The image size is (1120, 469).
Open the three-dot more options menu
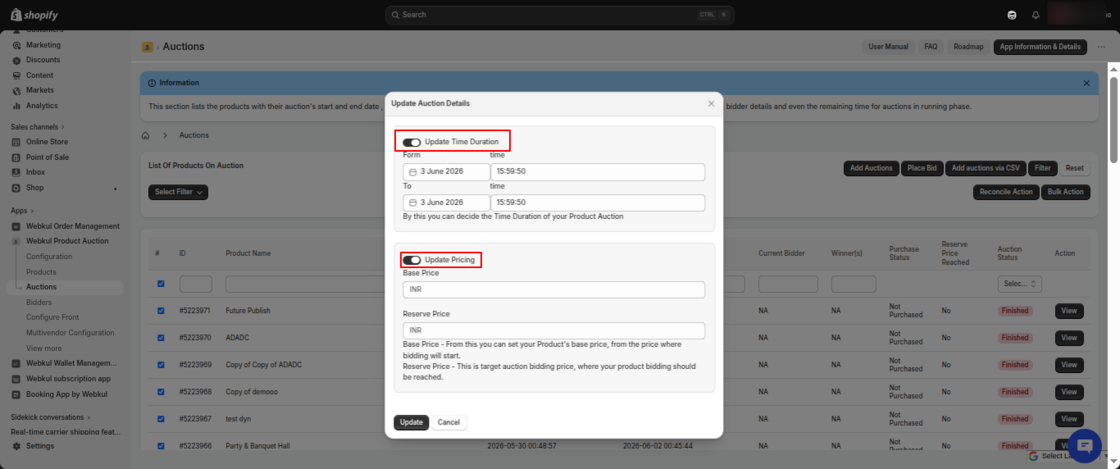coord(1101,47)
